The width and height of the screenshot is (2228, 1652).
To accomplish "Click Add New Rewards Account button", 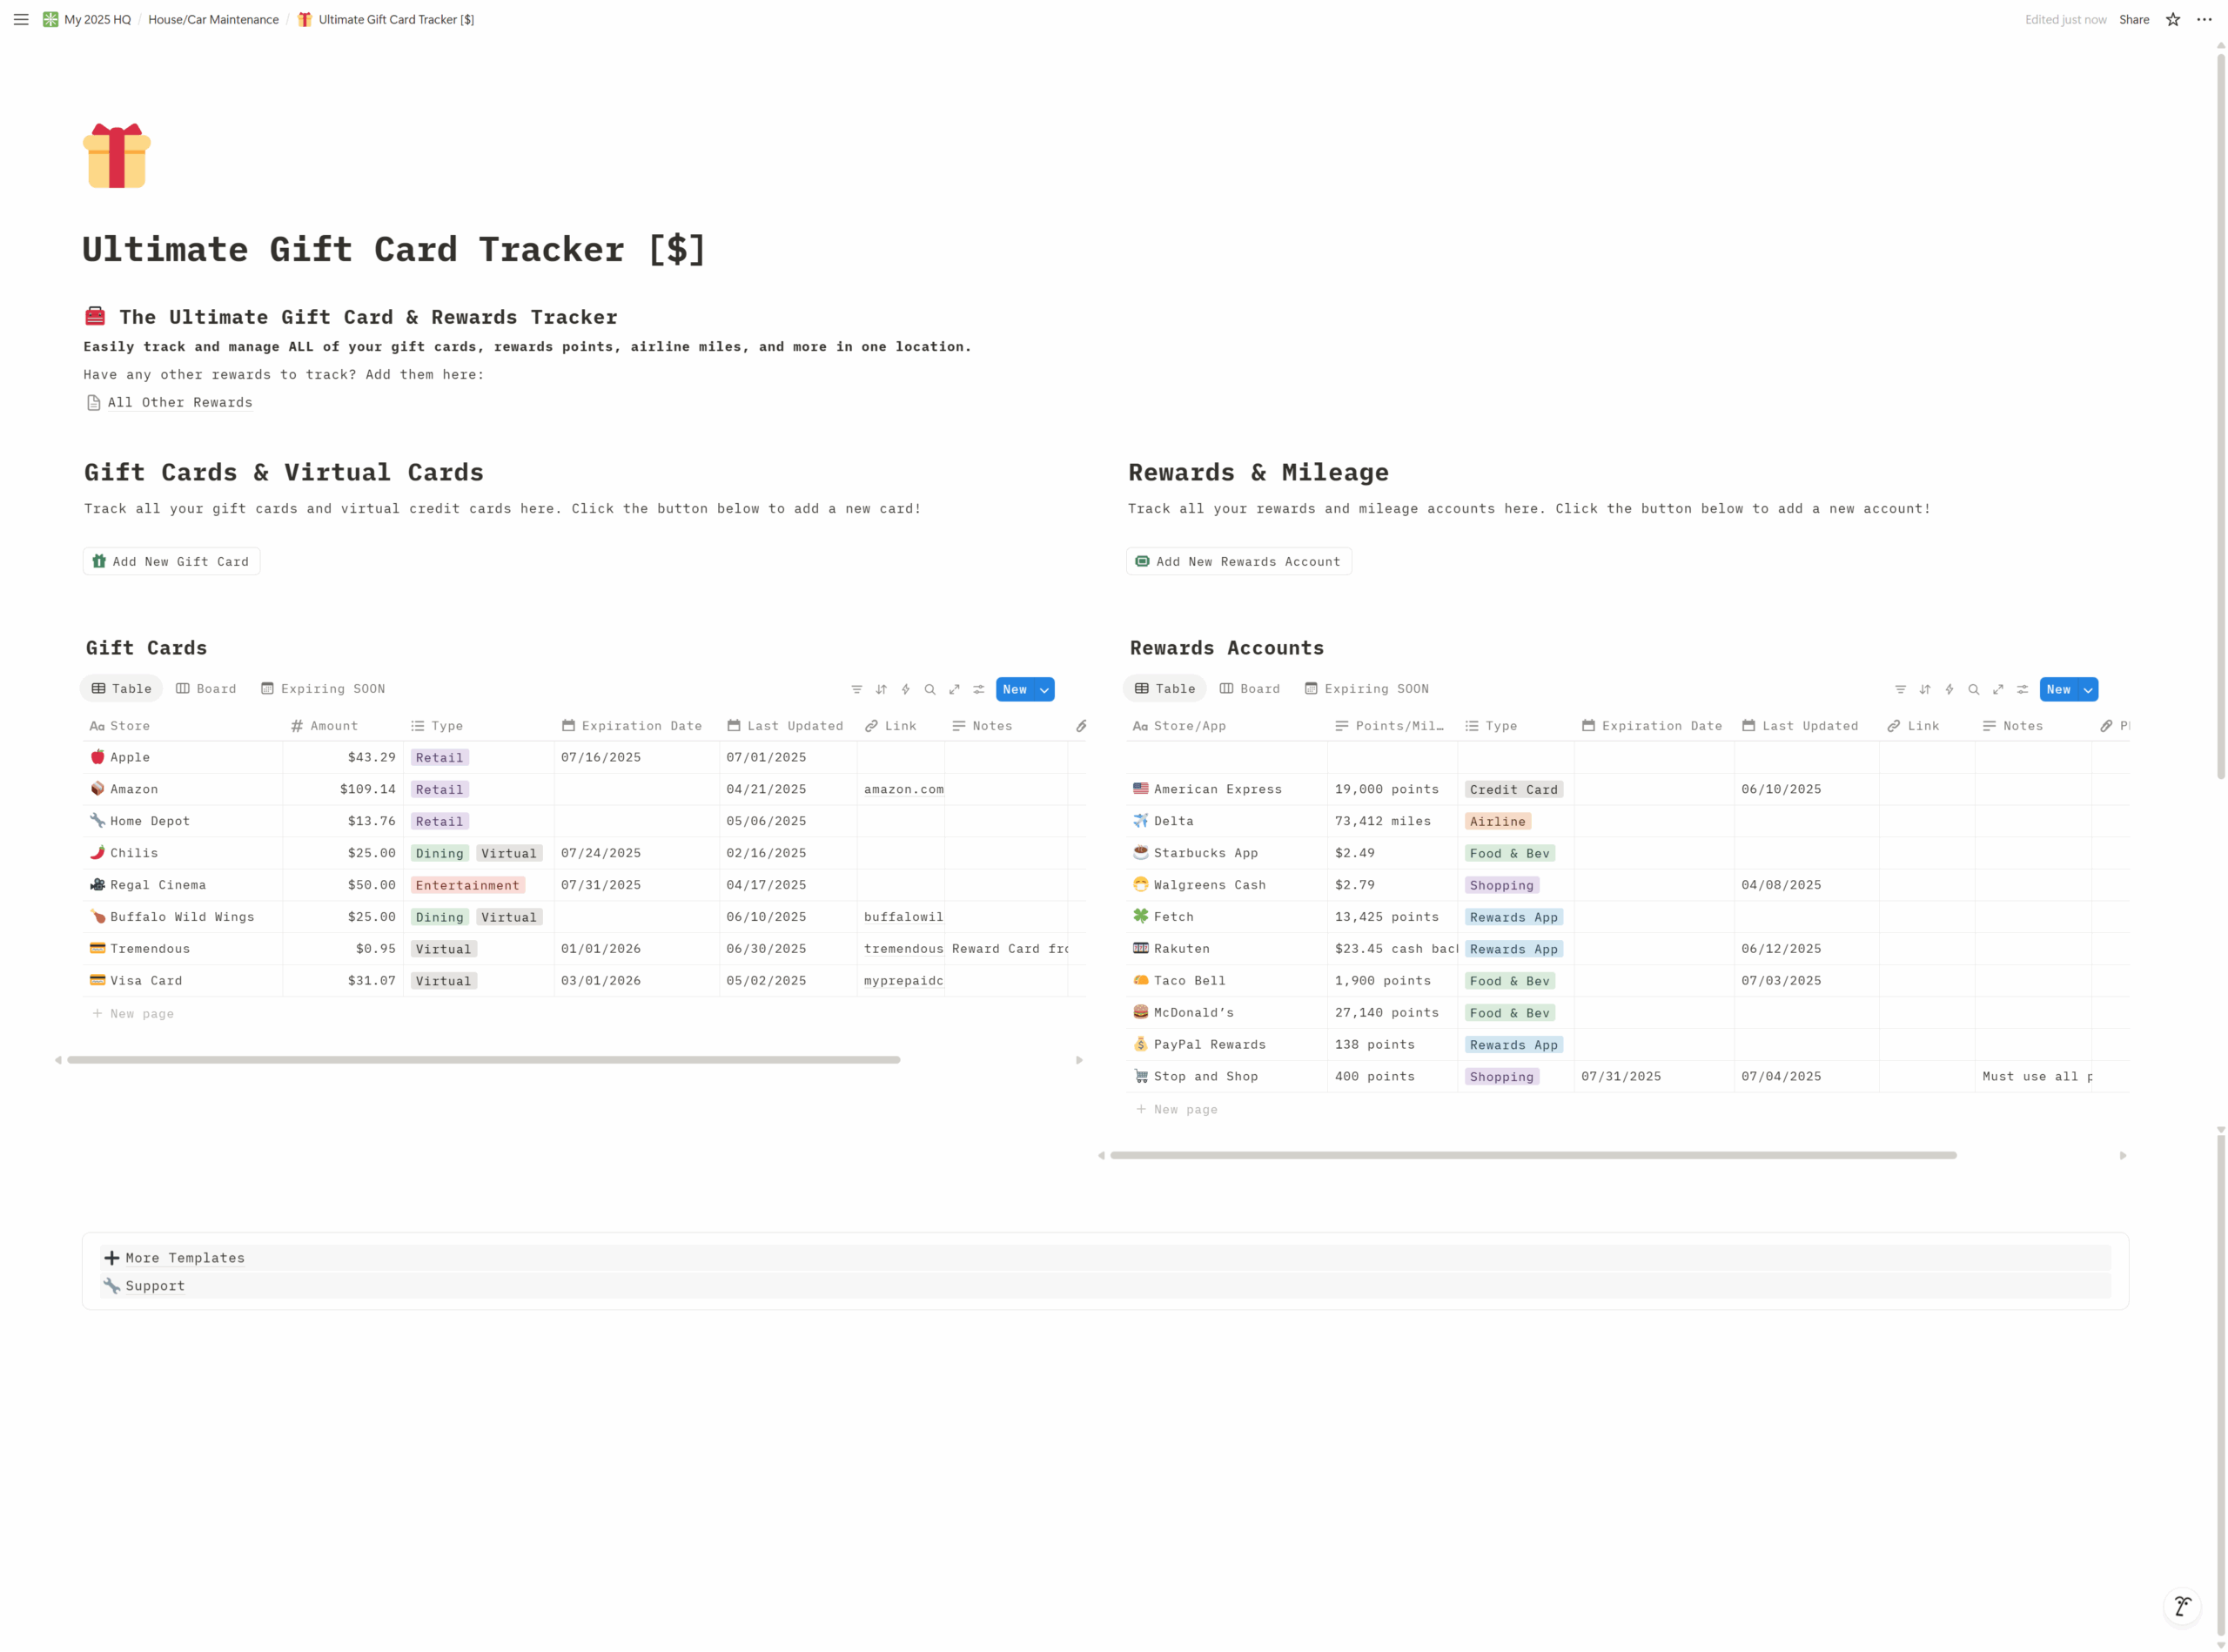I will coord(1239,561).
